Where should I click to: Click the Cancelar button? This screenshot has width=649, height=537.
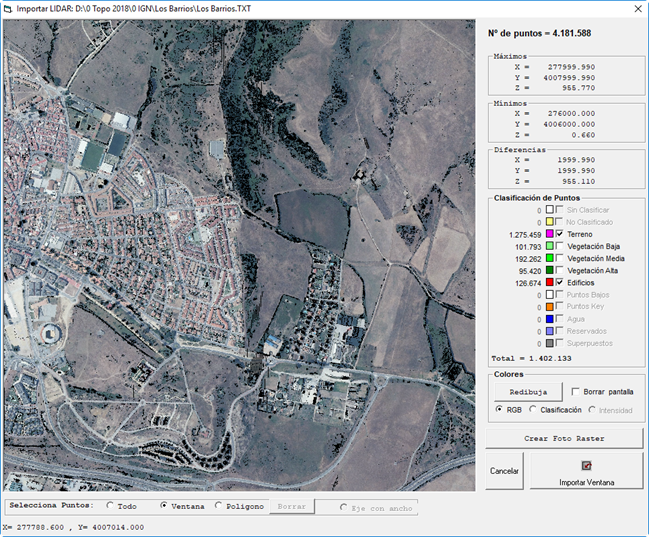tap(504, 471)
